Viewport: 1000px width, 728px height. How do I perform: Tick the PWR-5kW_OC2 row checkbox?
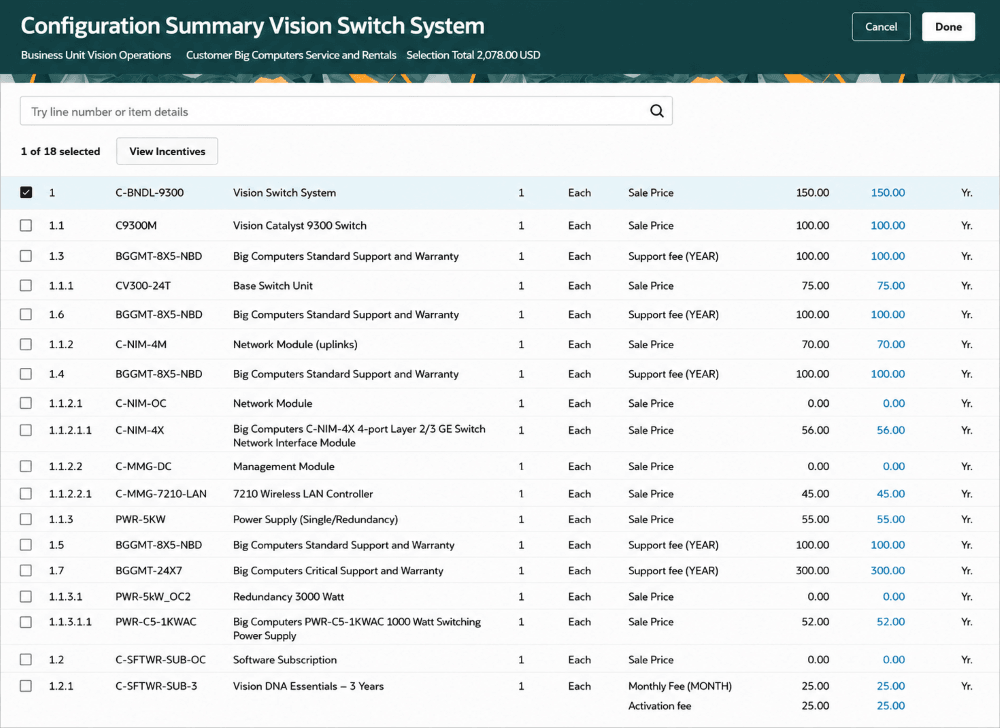(26, 597)
